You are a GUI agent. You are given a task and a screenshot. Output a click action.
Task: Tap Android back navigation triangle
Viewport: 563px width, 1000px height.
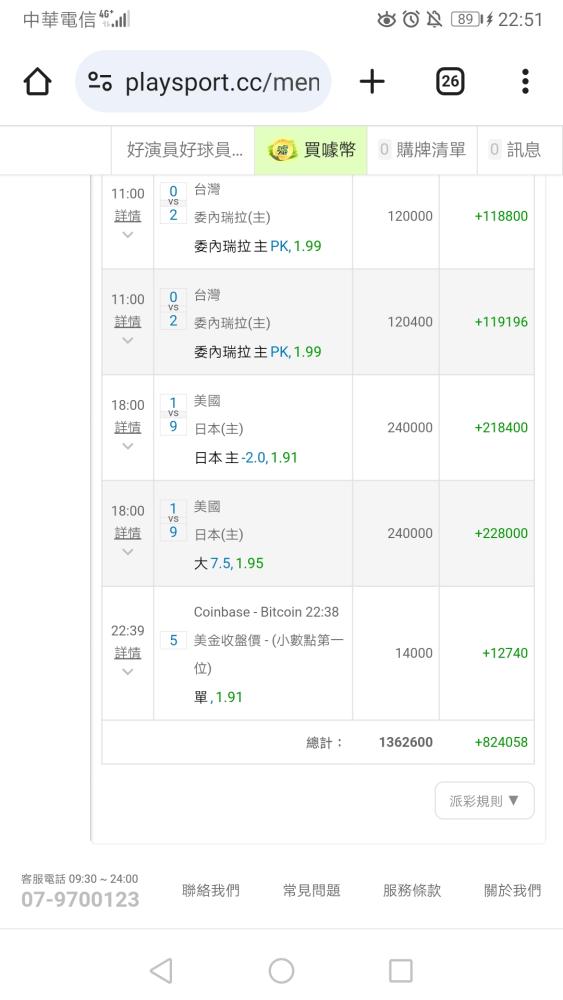pyautogui.click(x=161, y=971)
